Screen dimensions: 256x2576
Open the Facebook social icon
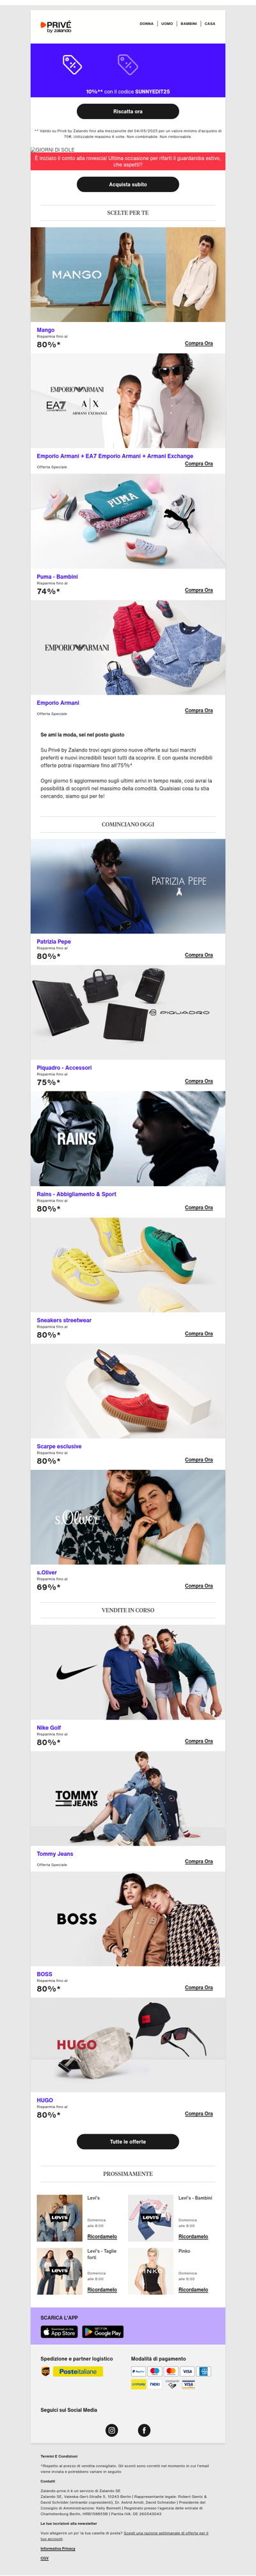pyautogui.click(x=144, y=2430)
